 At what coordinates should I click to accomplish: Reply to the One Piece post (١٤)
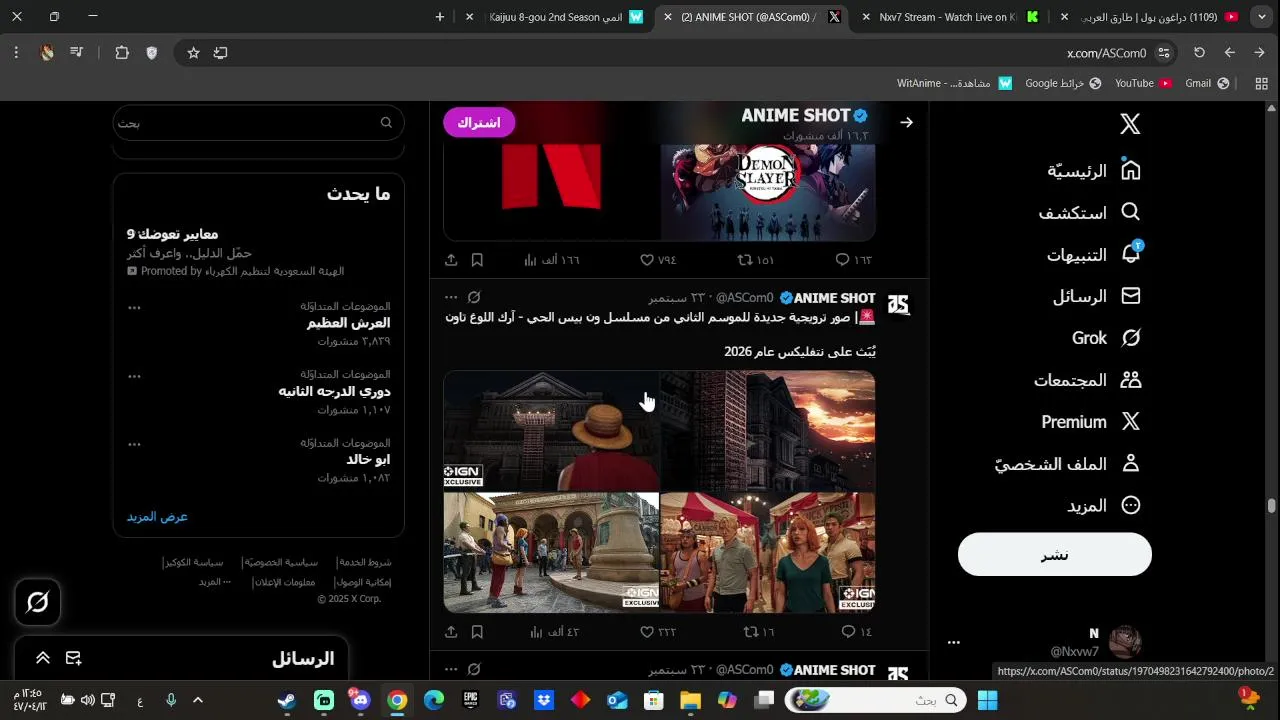856,632
